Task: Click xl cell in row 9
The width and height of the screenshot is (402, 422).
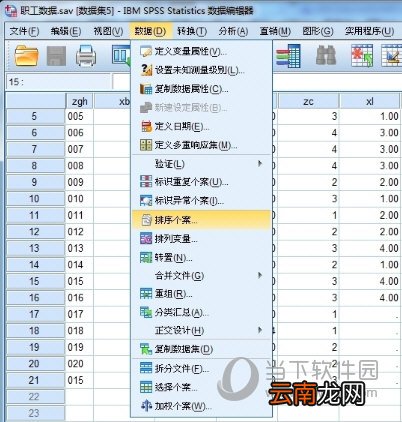Action: coord(369,182)
